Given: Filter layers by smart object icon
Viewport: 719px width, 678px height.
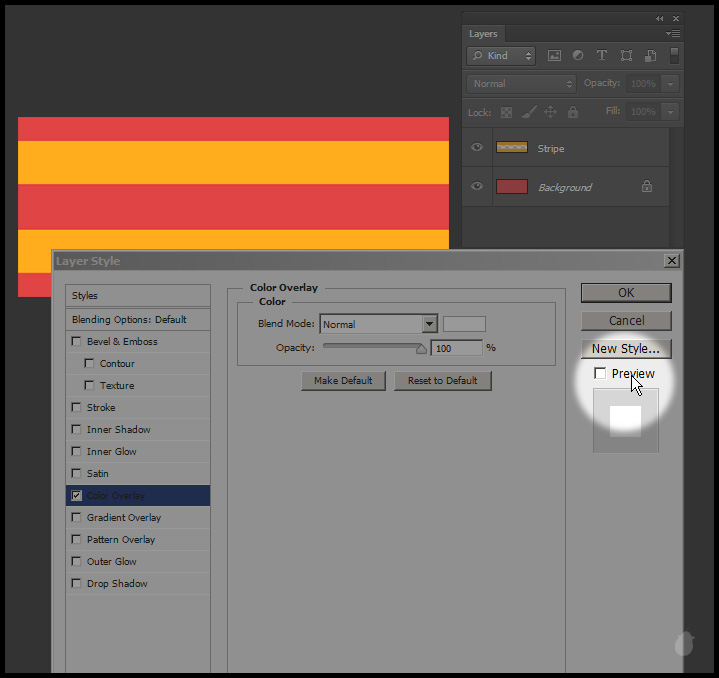Looking at the screenshot, I should pyautogui.click(x=650, y=56).
